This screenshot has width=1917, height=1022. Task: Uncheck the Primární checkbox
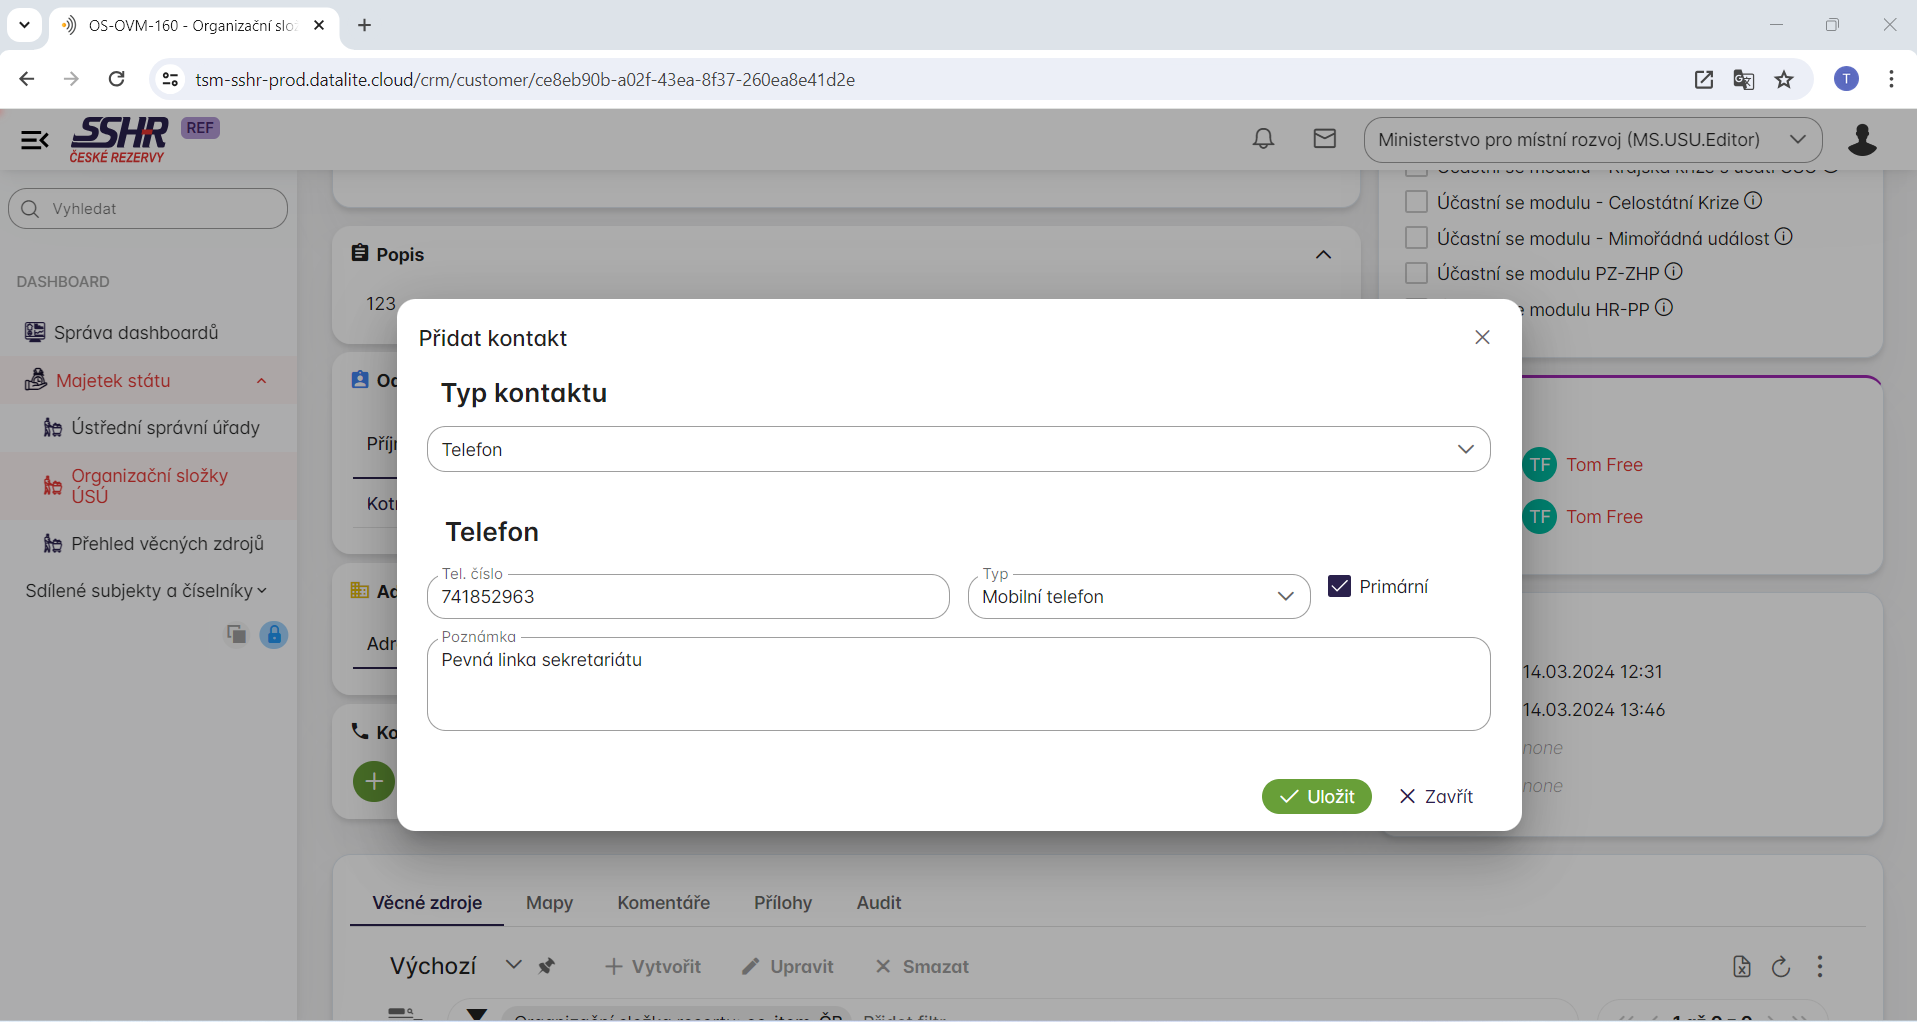coord(1339,586)
